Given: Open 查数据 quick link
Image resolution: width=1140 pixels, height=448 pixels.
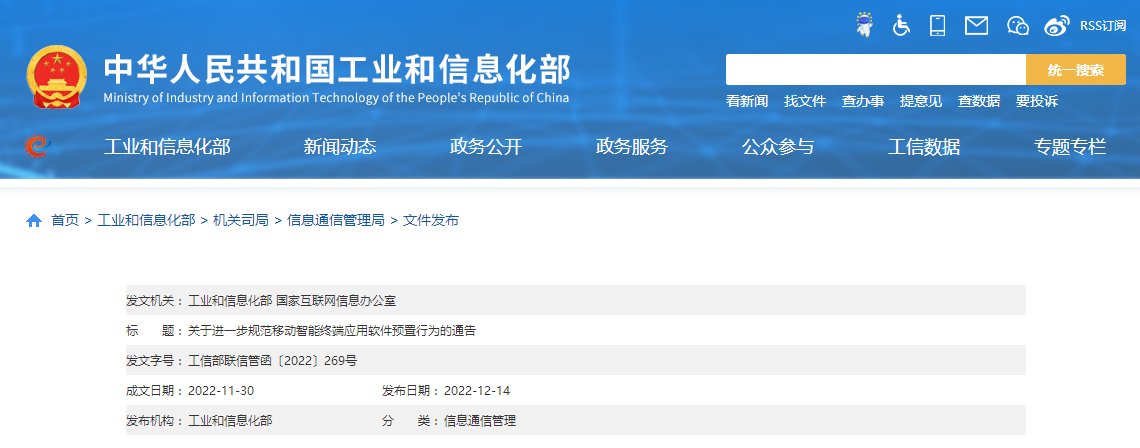Looking at the screenshot, I should pos(979,101).
